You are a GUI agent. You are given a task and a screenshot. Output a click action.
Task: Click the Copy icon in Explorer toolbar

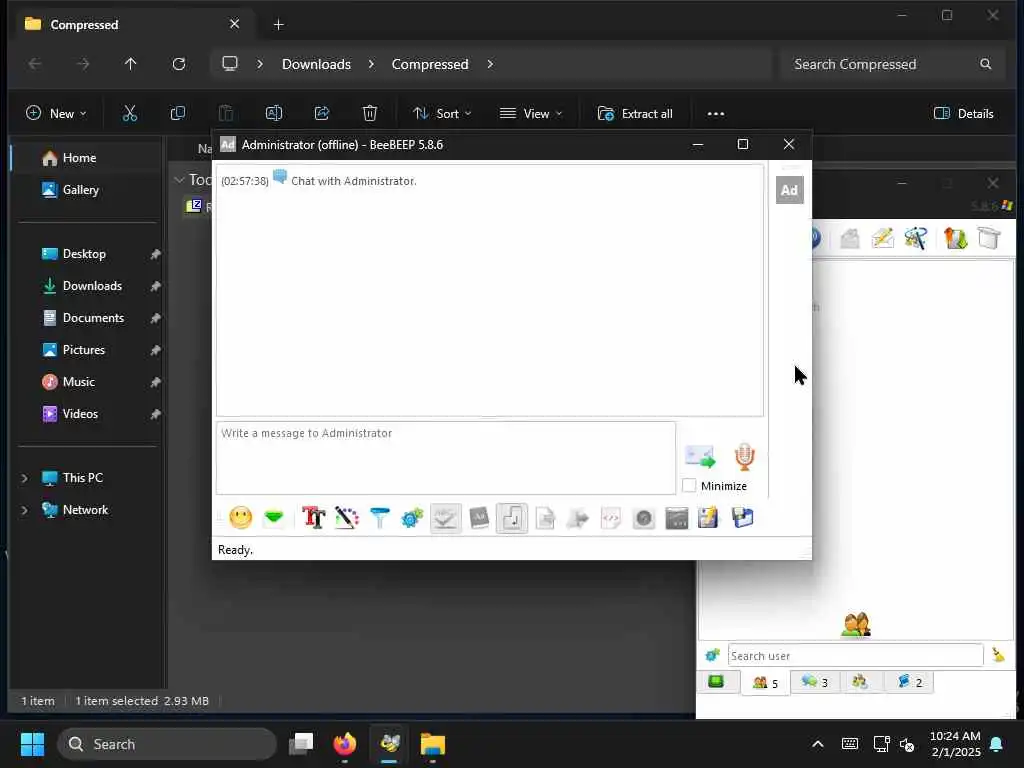178,114
